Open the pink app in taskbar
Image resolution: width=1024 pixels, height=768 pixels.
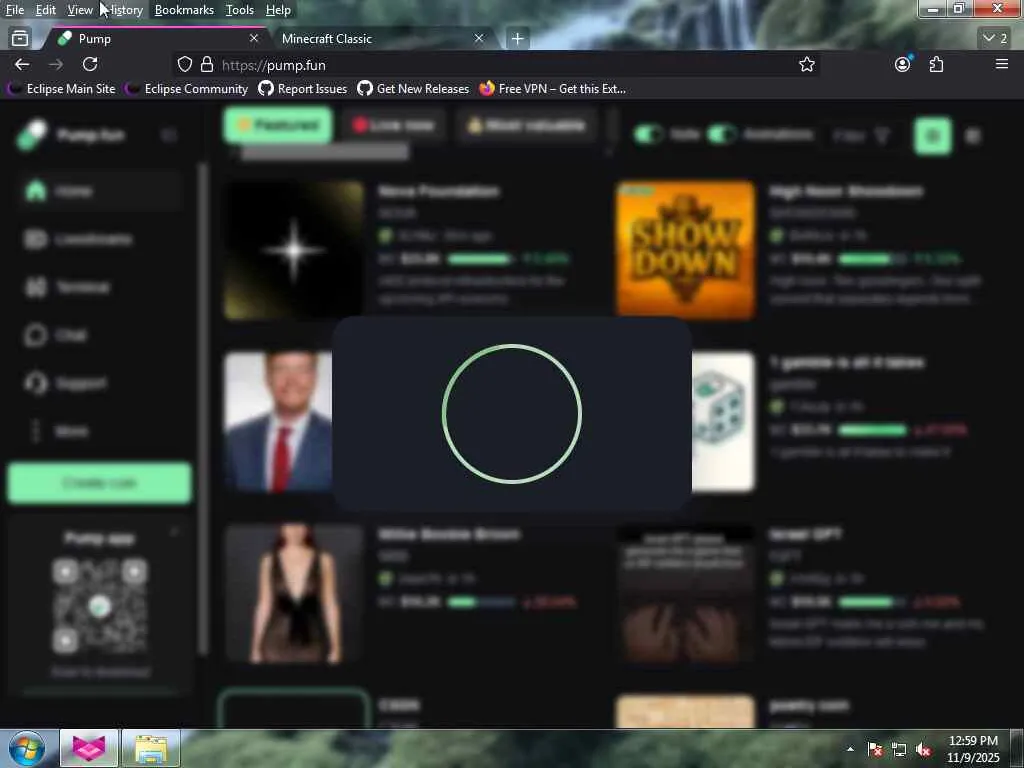[89, 748]
